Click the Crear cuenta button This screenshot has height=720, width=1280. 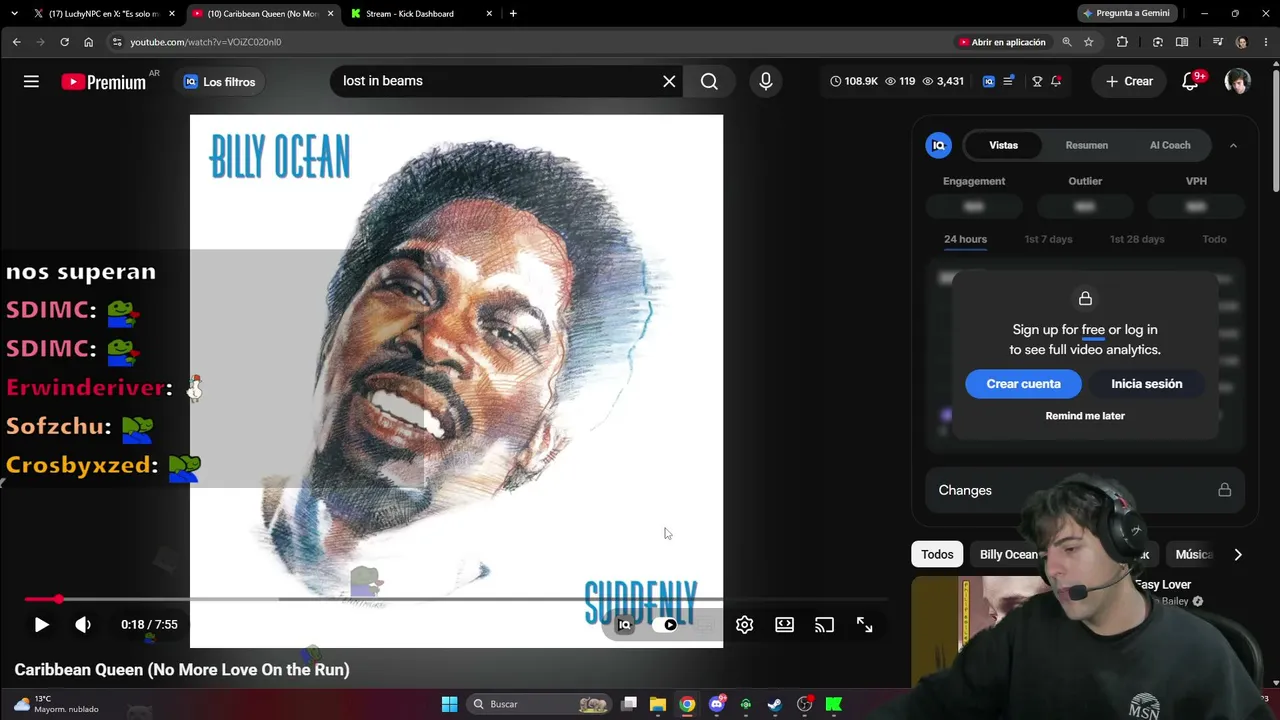click(x=1023, y=384)
